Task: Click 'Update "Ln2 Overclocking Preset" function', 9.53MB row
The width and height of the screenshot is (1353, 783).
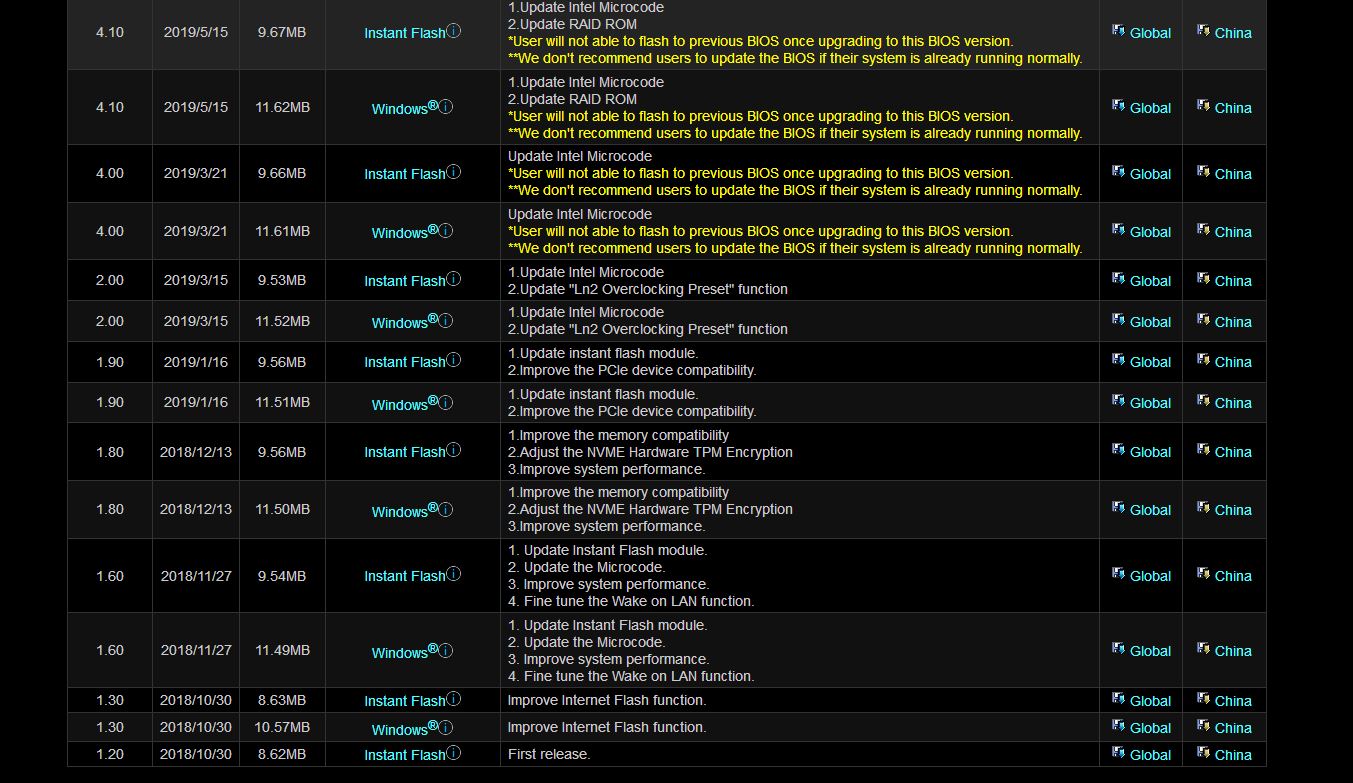Action: click(648, 289)
